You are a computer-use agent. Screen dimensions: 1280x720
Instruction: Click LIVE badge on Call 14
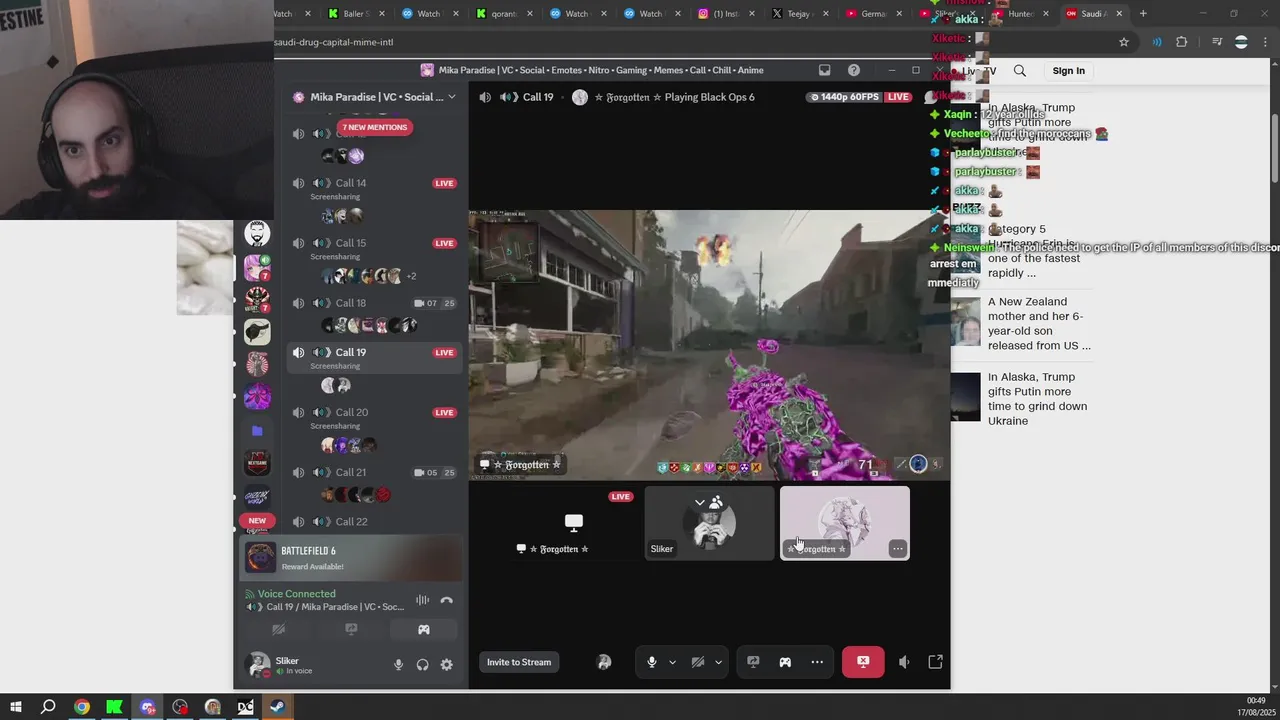coord(445,183)
